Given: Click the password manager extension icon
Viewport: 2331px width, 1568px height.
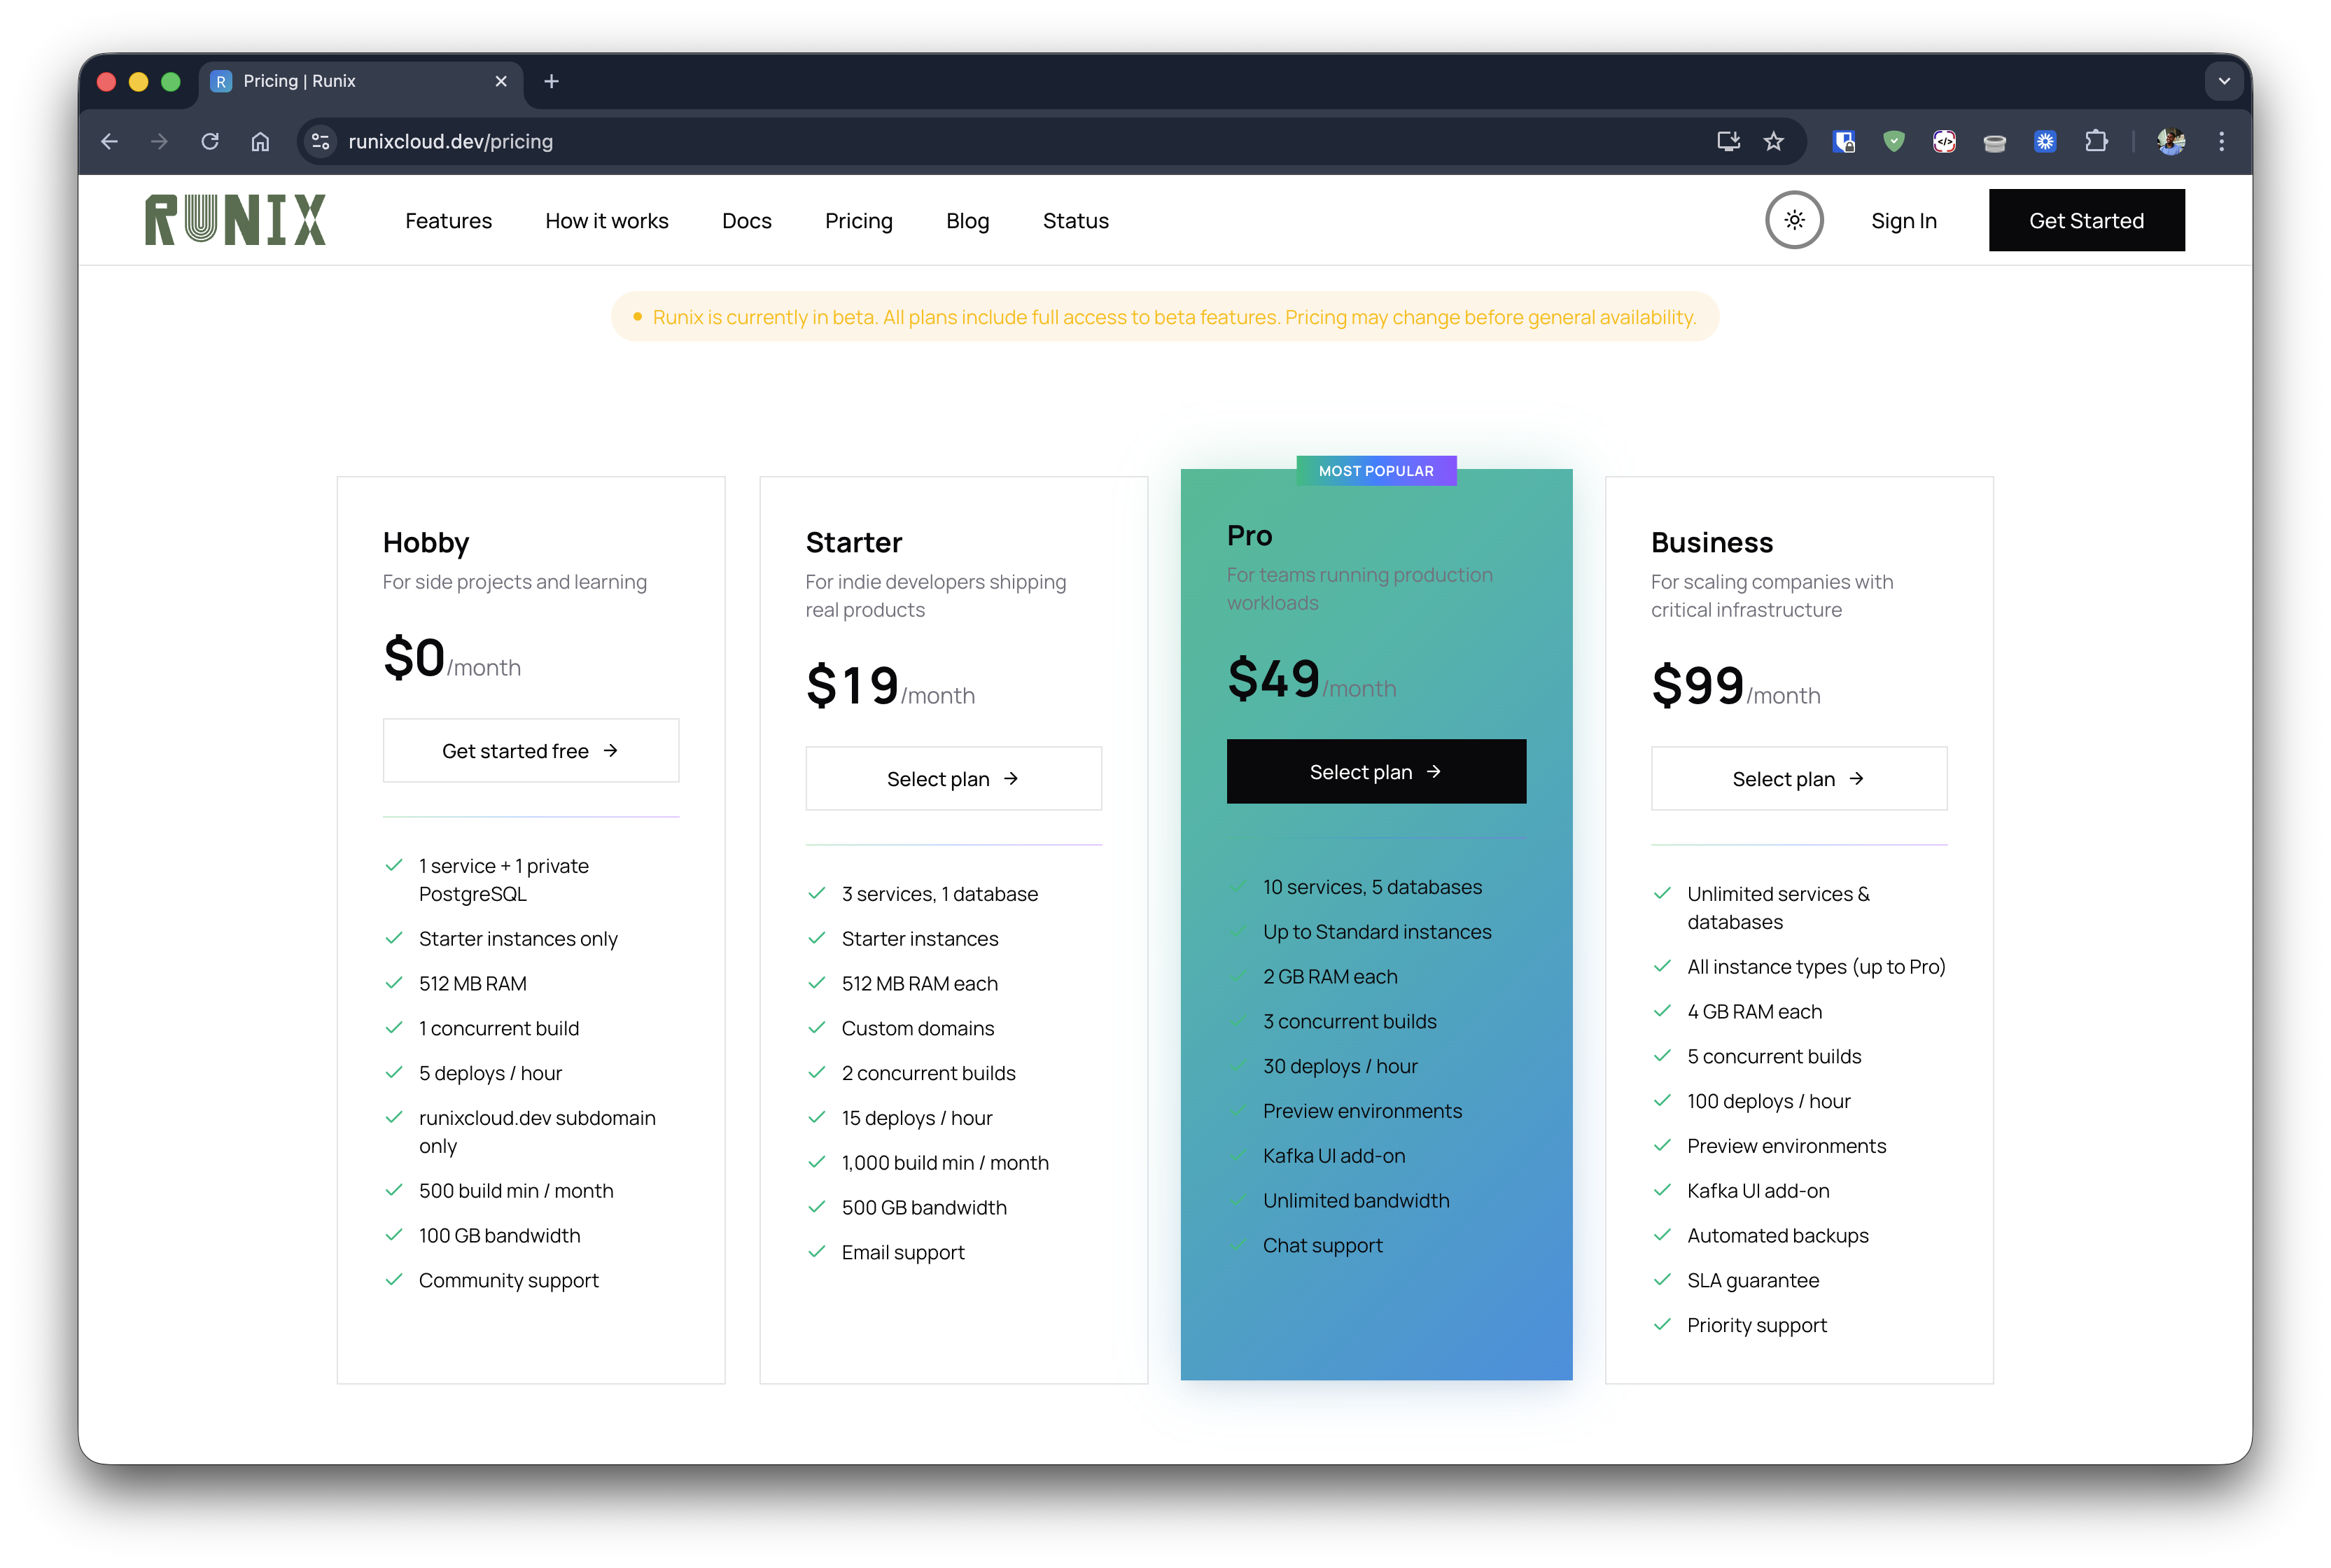Looking at the screenshot, I should coord(1845,141).
